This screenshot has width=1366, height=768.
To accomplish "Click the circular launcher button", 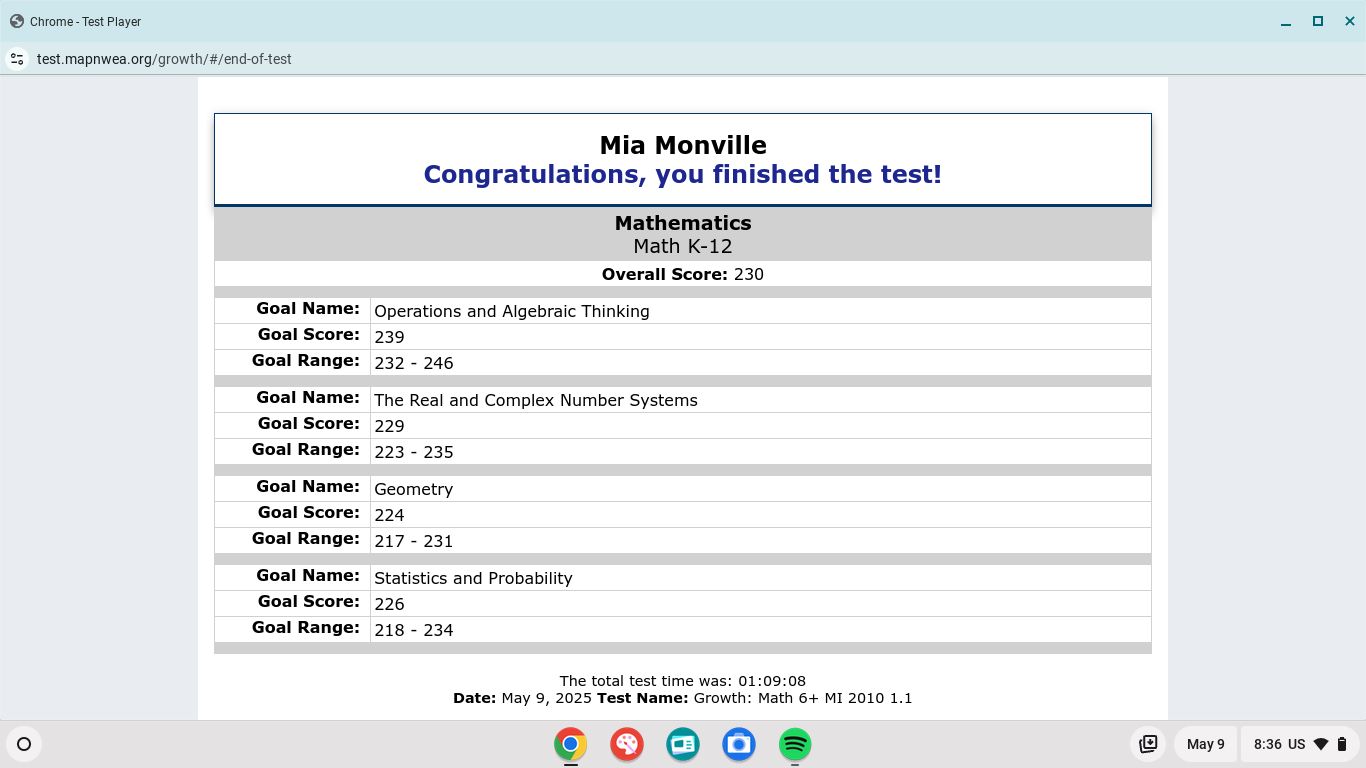I will click(x=24, y=744).
